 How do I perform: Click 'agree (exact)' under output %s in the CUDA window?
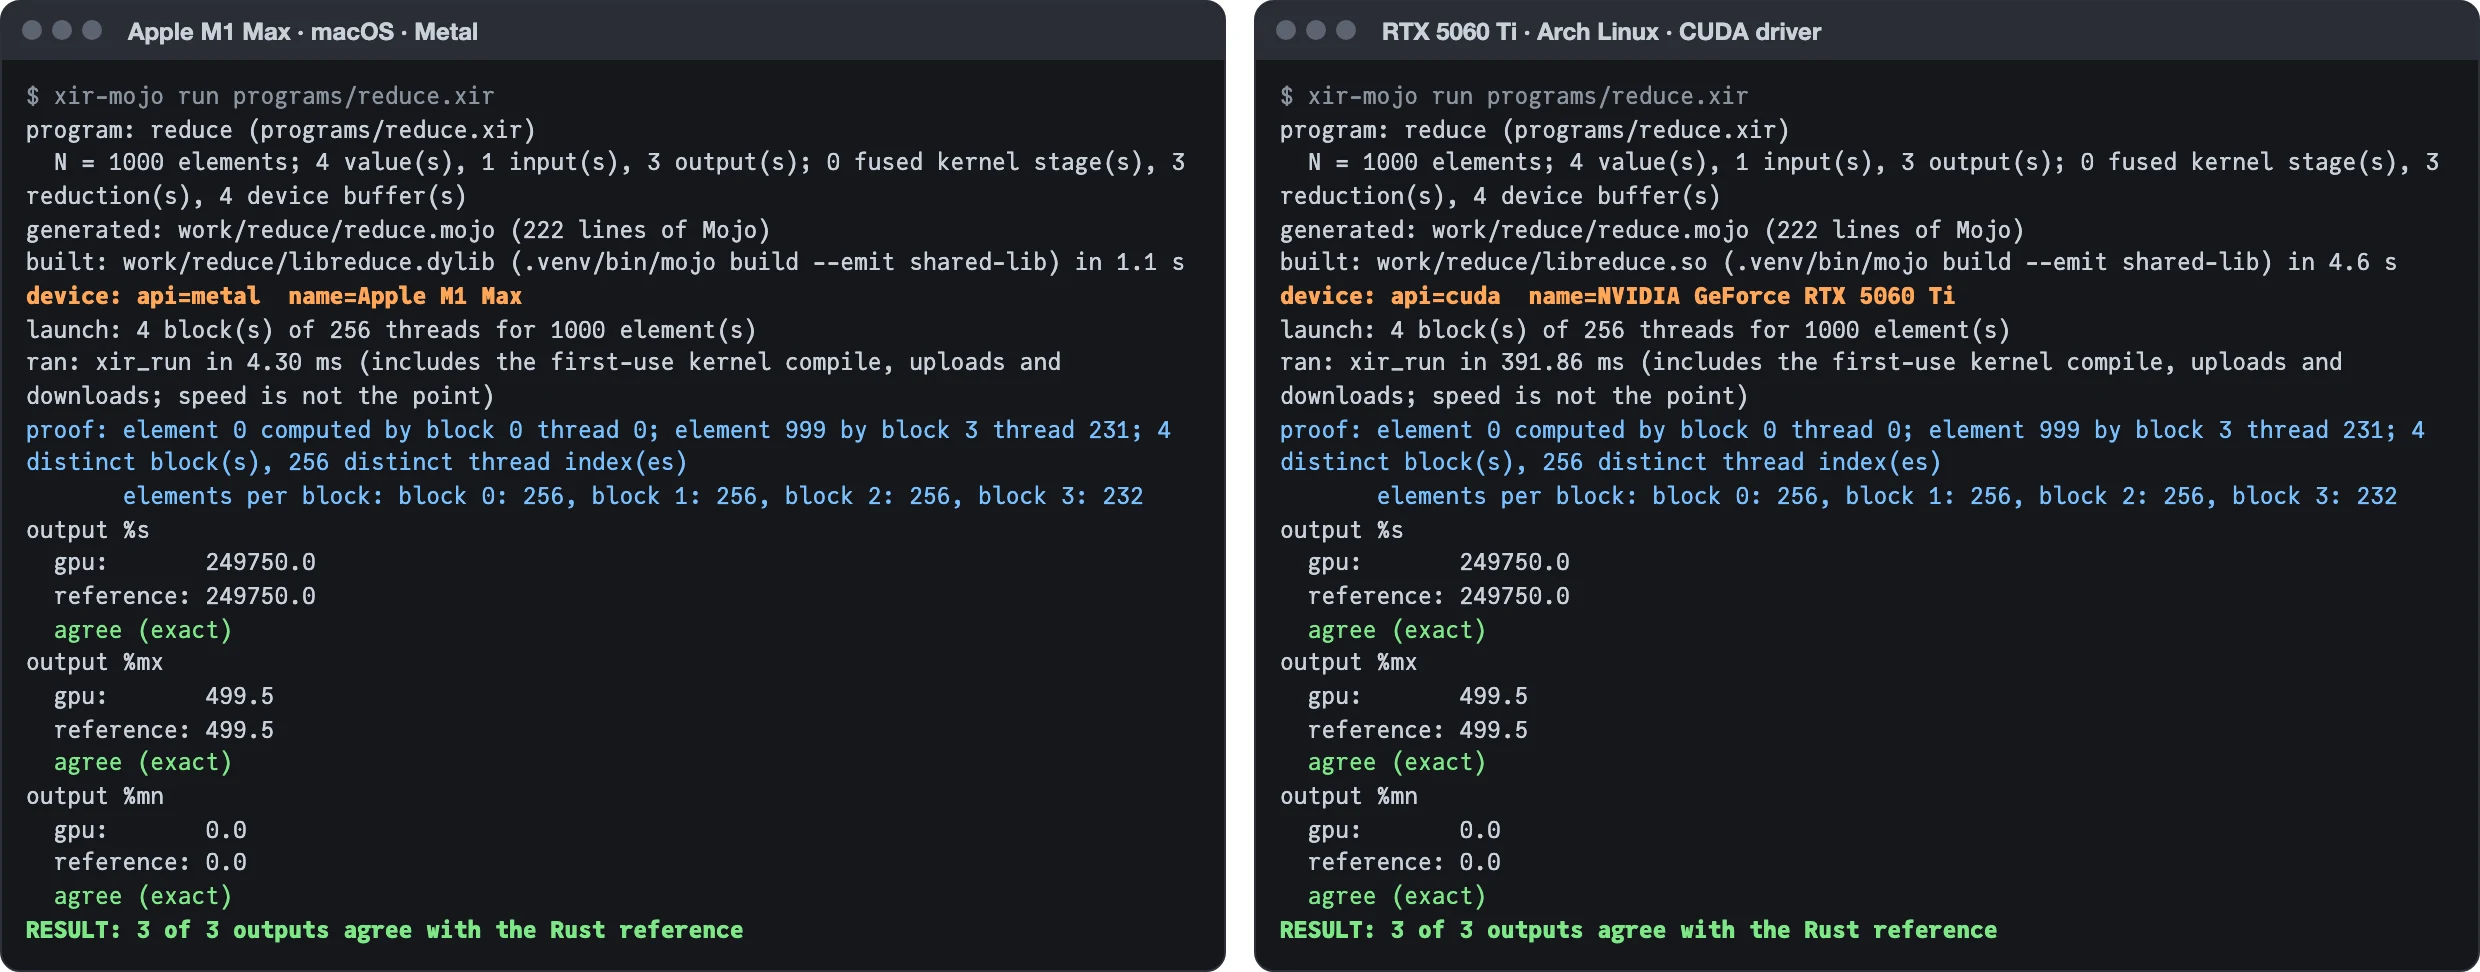(1397, 630)
